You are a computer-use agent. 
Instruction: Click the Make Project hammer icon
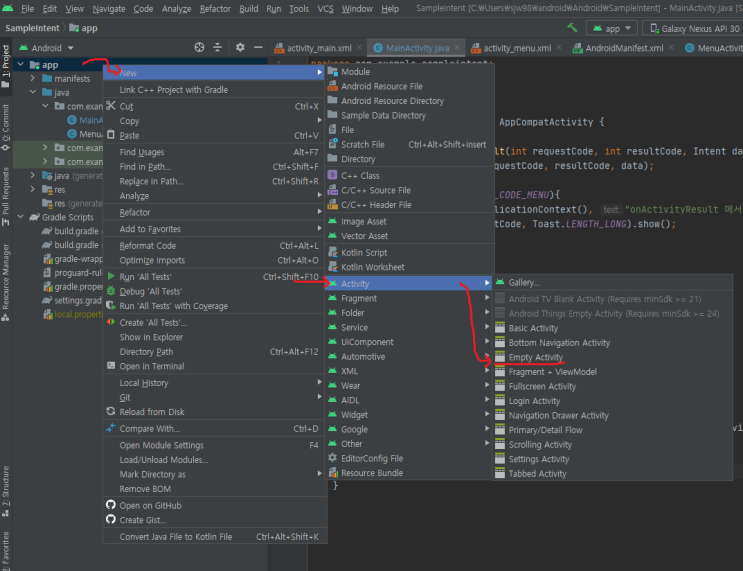(x=572, y=28)
